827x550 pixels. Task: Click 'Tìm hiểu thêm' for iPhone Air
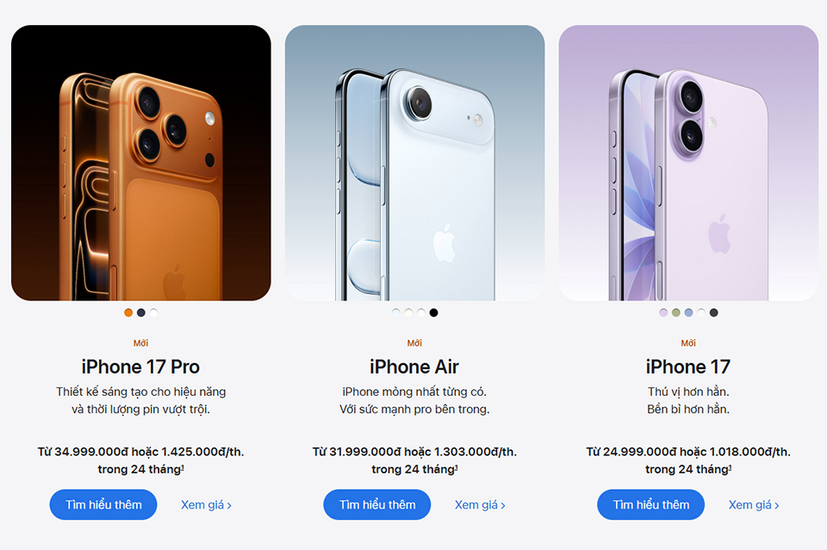coord(377,505)
